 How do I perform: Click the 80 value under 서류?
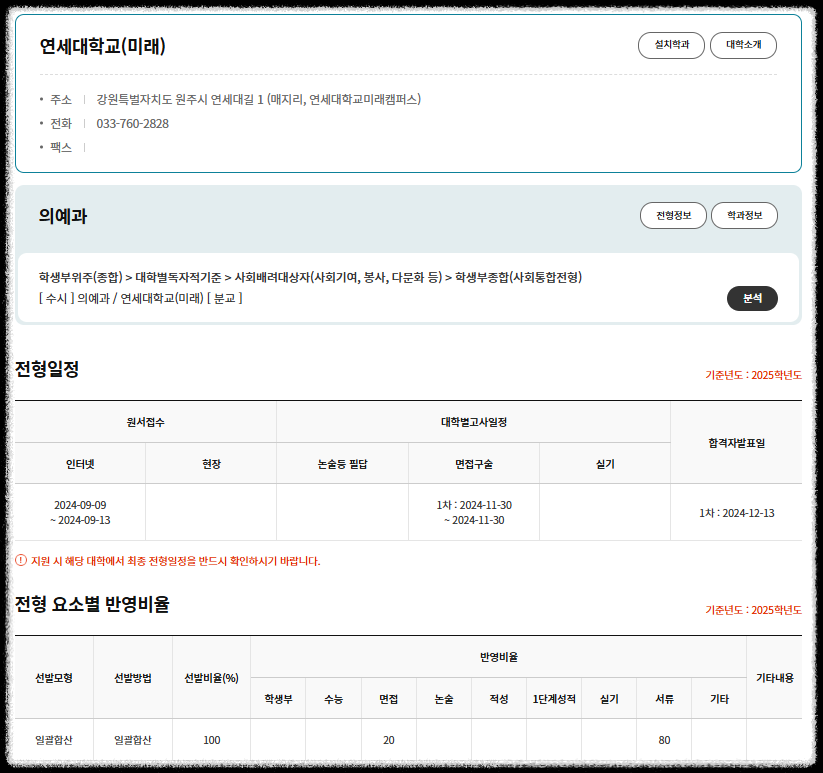tap(664, 740)
